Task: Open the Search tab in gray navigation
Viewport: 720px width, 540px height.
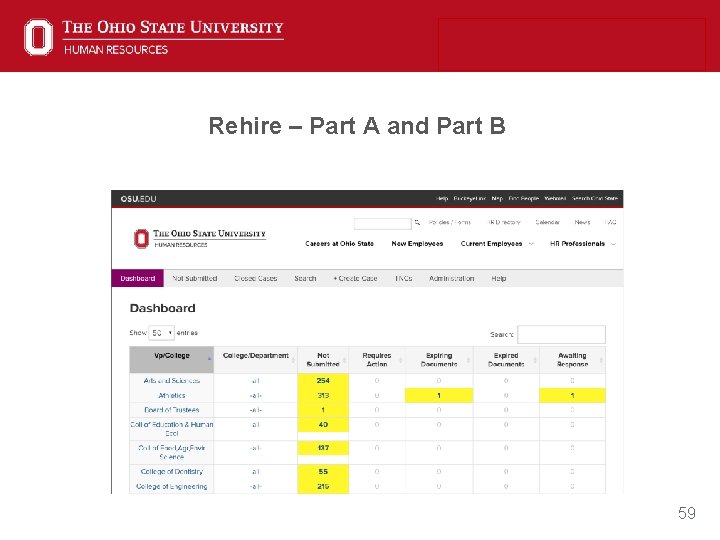Action: (305, 278)
